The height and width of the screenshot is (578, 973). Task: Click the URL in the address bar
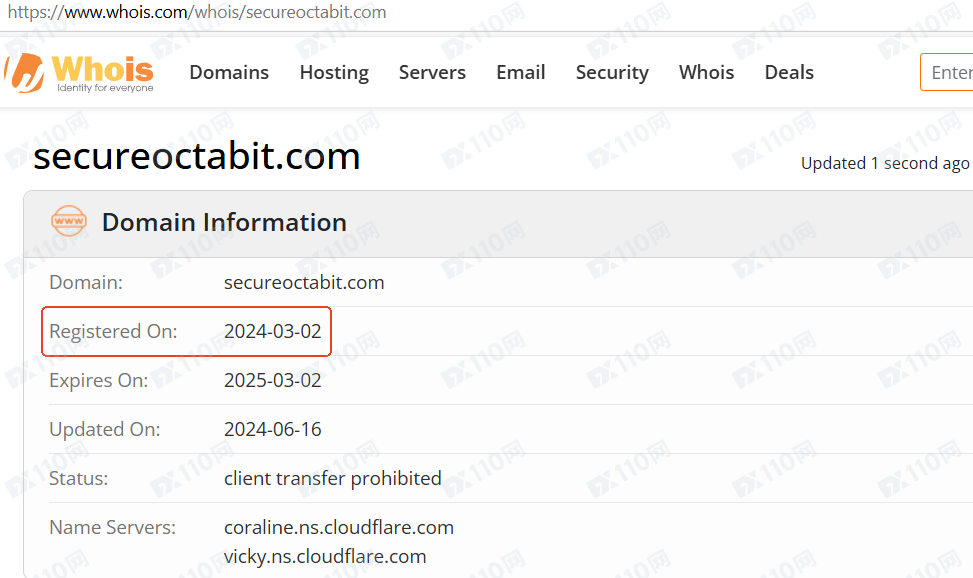click(x=197, y=12)
